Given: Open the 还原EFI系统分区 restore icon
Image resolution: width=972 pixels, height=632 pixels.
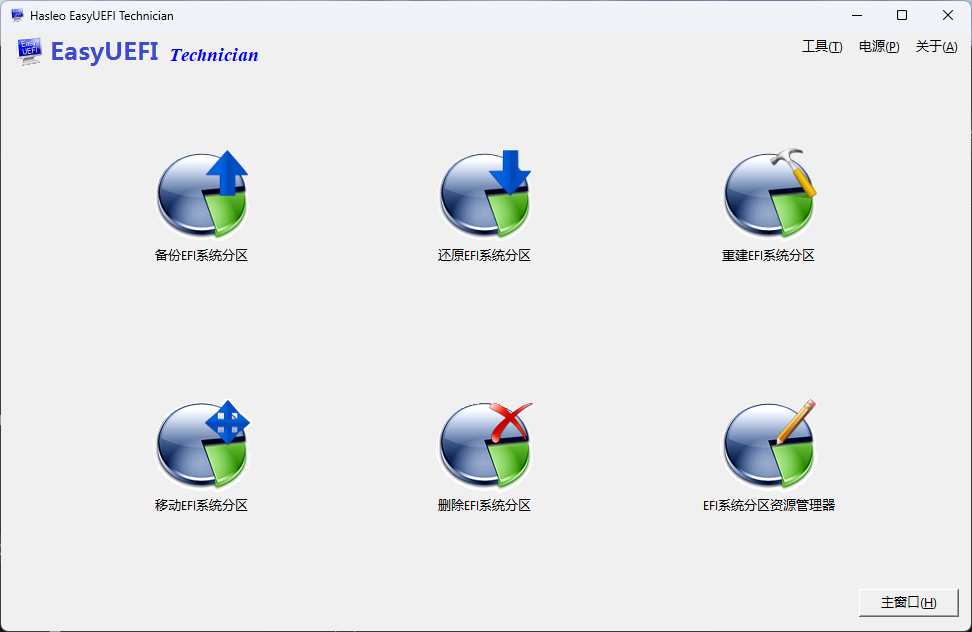Looking at the screenshot, I should (485, 194).
